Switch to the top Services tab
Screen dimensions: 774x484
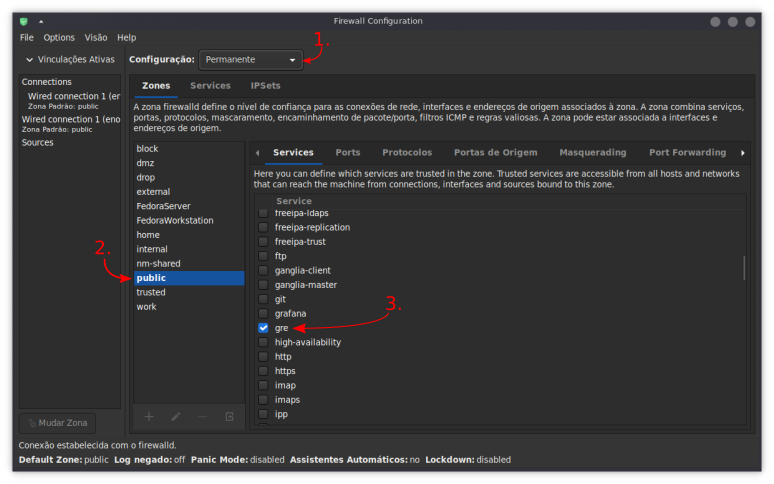click(210, 86)
